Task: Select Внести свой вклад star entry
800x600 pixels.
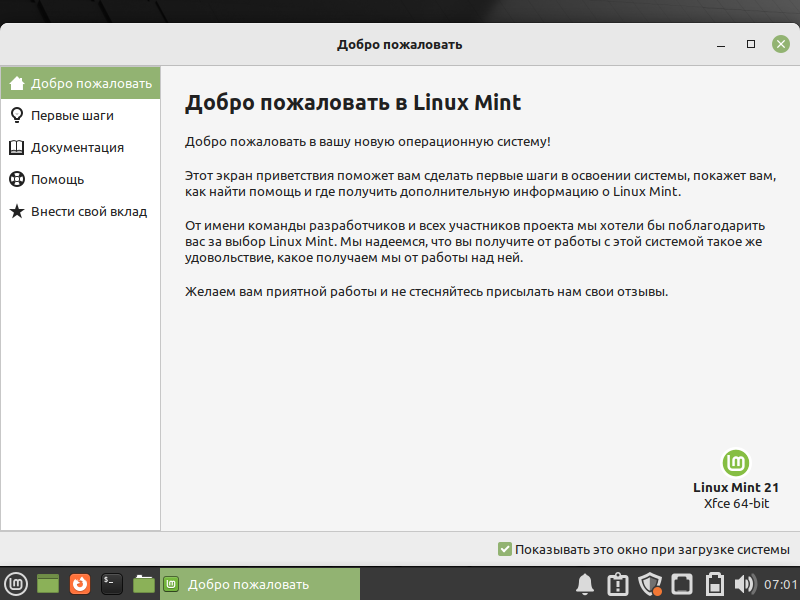Action: [x=80, y=211]
